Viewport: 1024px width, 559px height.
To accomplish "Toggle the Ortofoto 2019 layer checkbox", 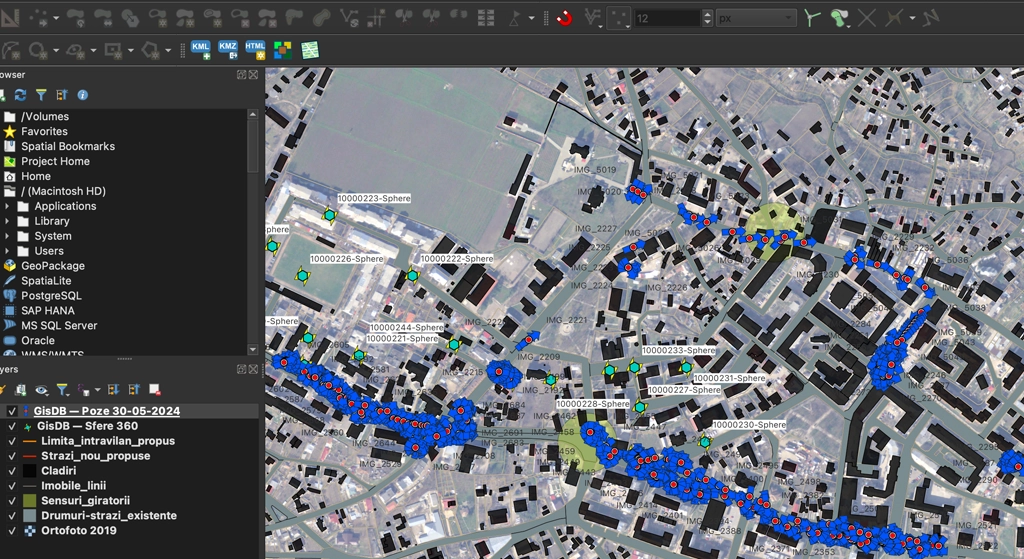I will point(12,531).
